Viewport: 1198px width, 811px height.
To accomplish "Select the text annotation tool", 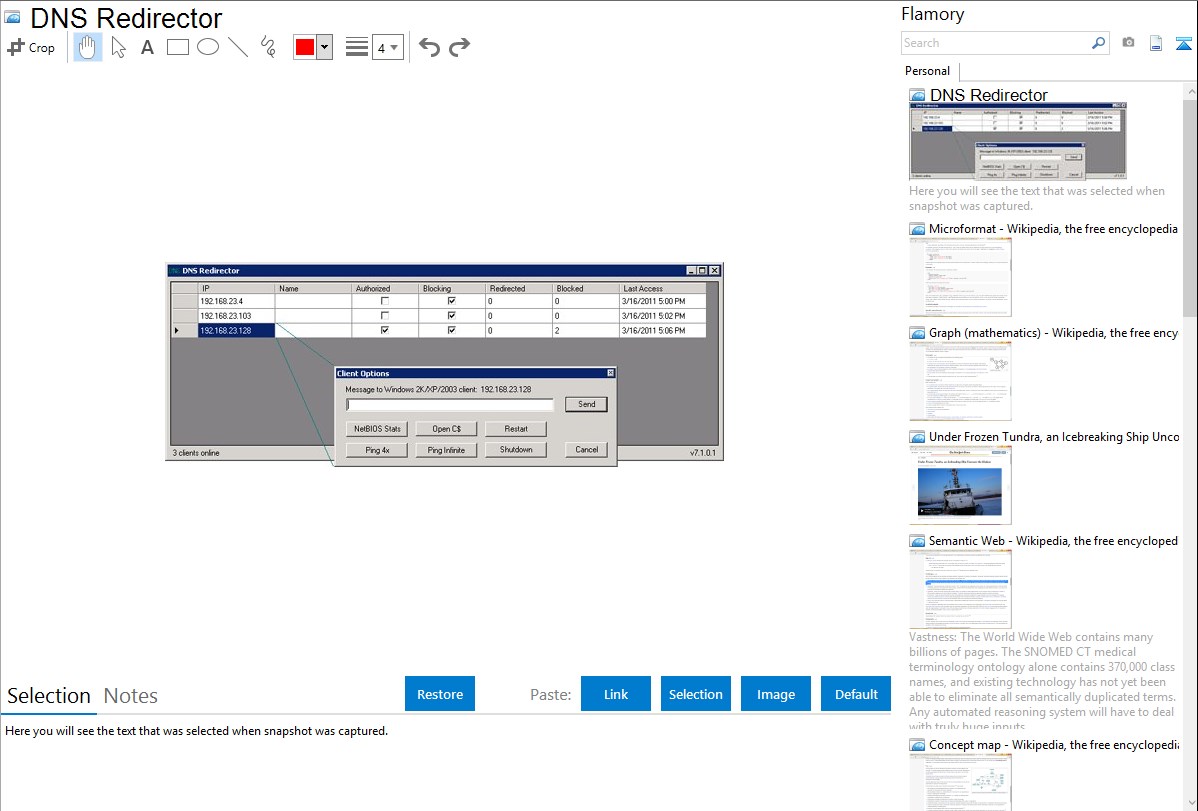I will click(x=147, y=47).
